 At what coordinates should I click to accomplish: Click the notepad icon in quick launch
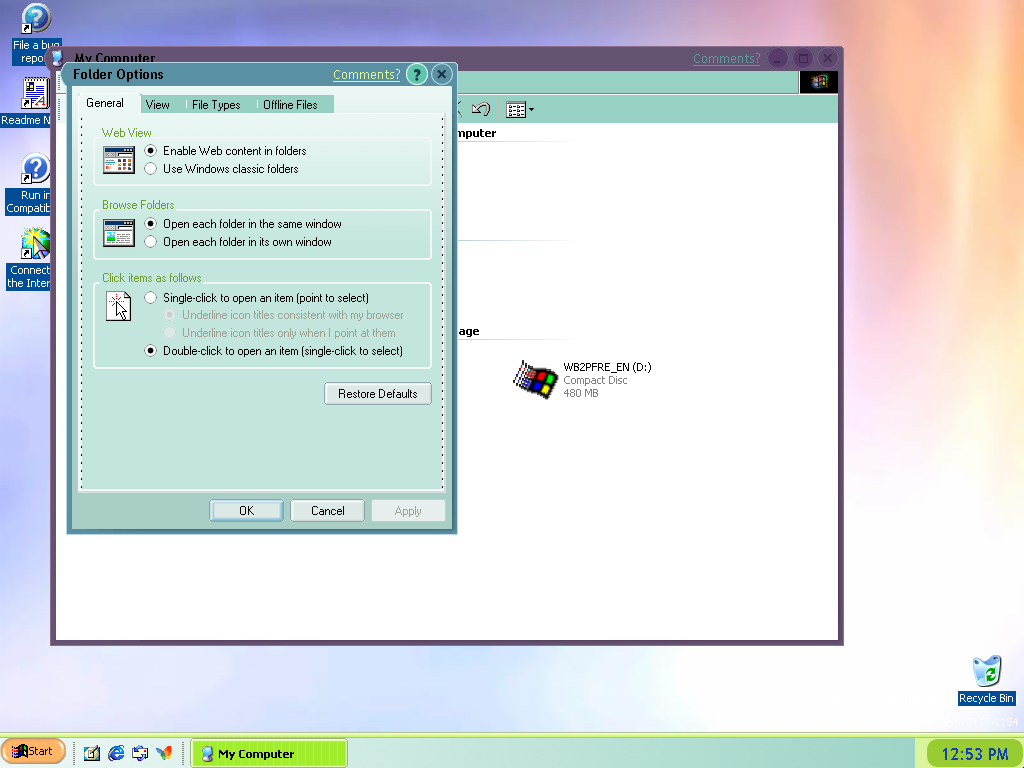pos(92,753)
